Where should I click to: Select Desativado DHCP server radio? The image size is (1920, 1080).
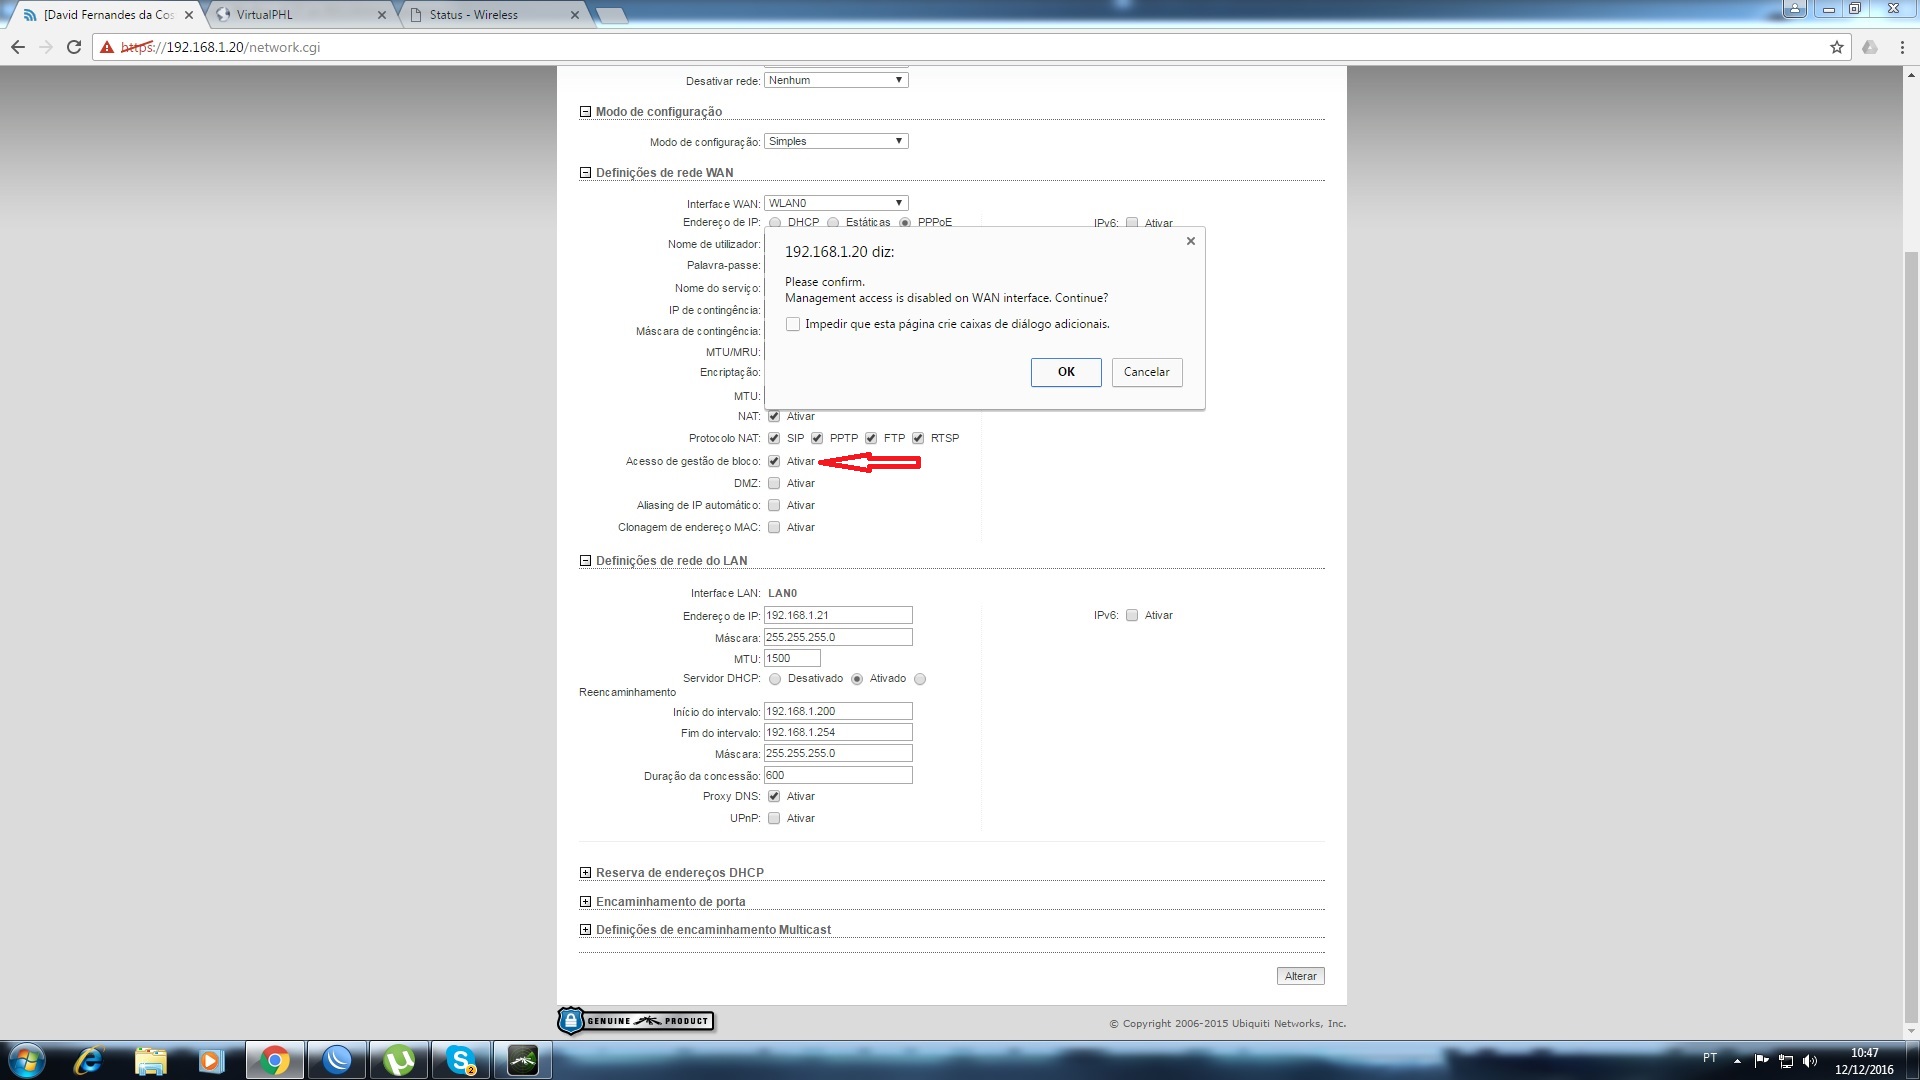(775, 679)
